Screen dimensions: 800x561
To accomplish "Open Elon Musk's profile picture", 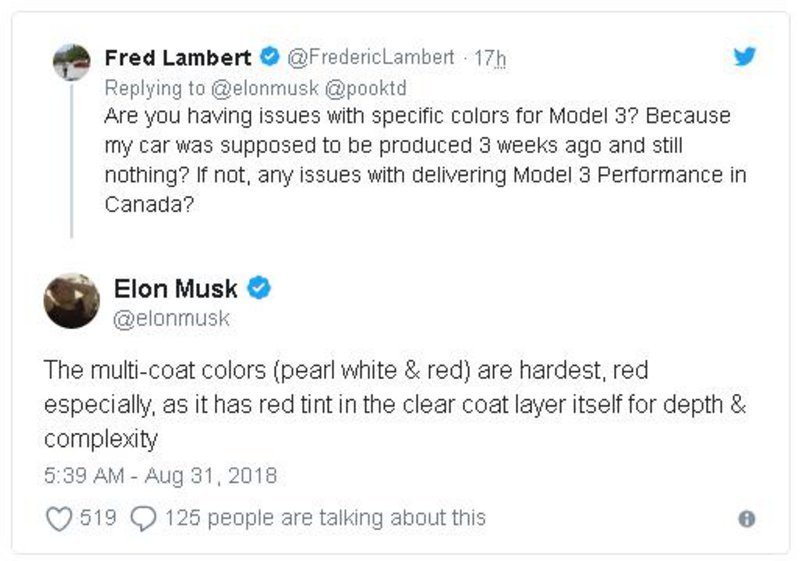I will pyautogui.click(x=72, y=300).
